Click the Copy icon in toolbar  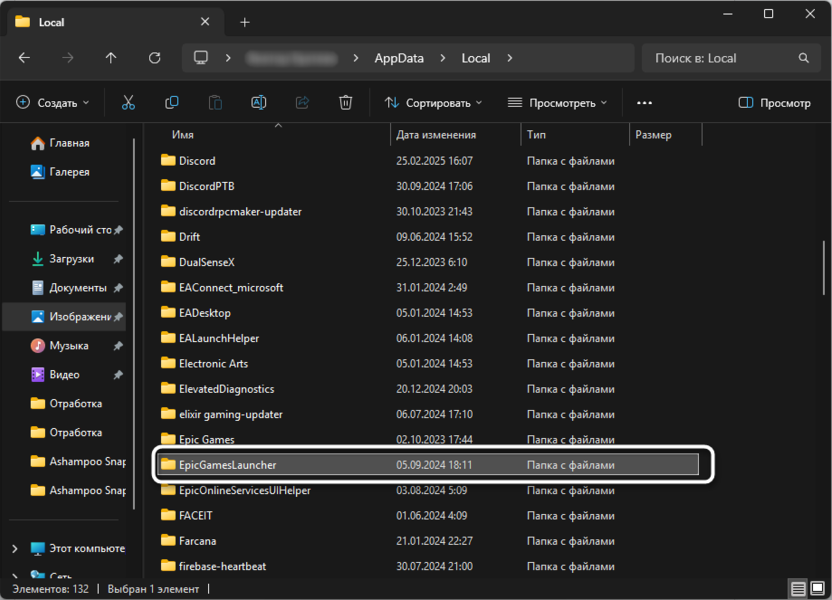172,102
